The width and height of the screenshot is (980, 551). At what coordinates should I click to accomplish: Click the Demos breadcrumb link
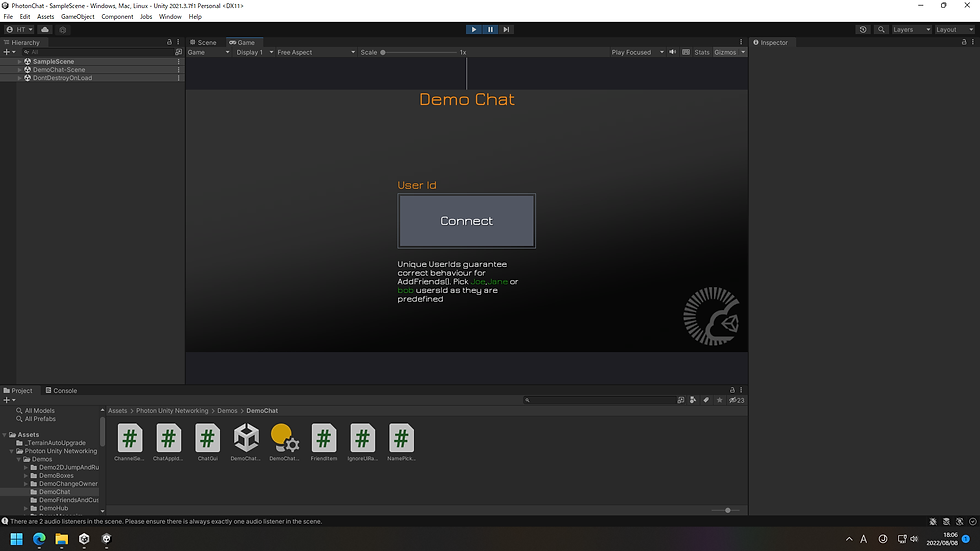[227, 410]
